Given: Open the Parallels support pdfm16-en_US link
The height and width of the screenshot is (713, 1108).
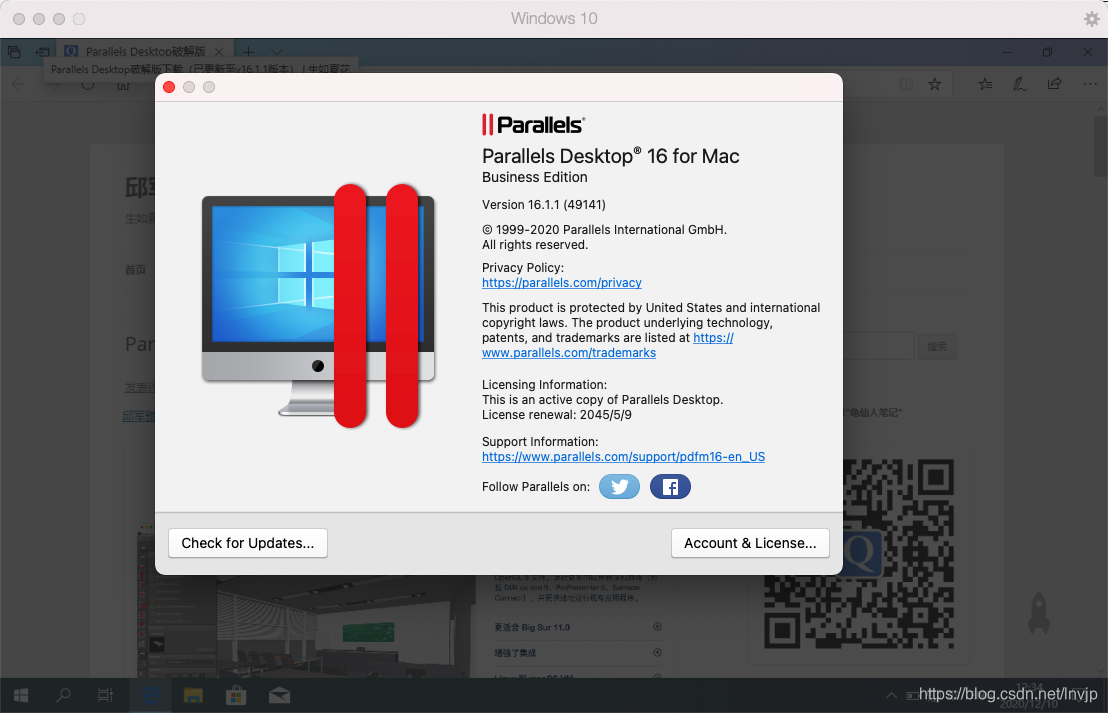Looking at the screenshot, I should (623, 456).
